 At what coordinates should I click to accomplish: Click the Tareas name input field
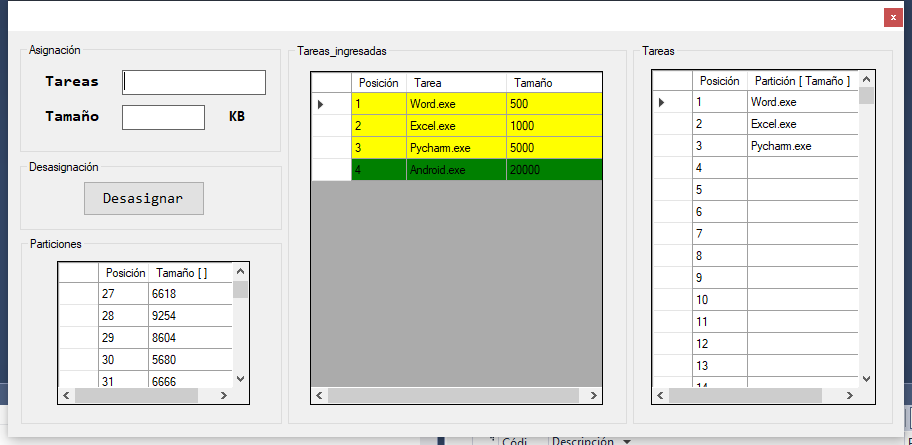[x=194, y=82]
